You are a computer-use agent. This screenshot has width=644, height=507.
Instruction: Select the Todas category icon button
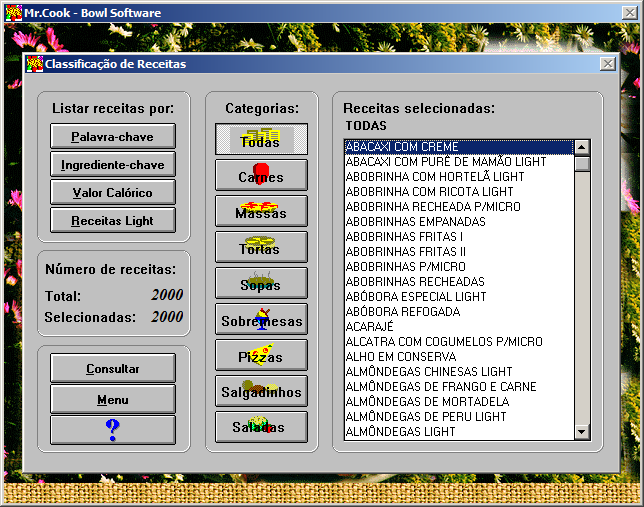261,139
